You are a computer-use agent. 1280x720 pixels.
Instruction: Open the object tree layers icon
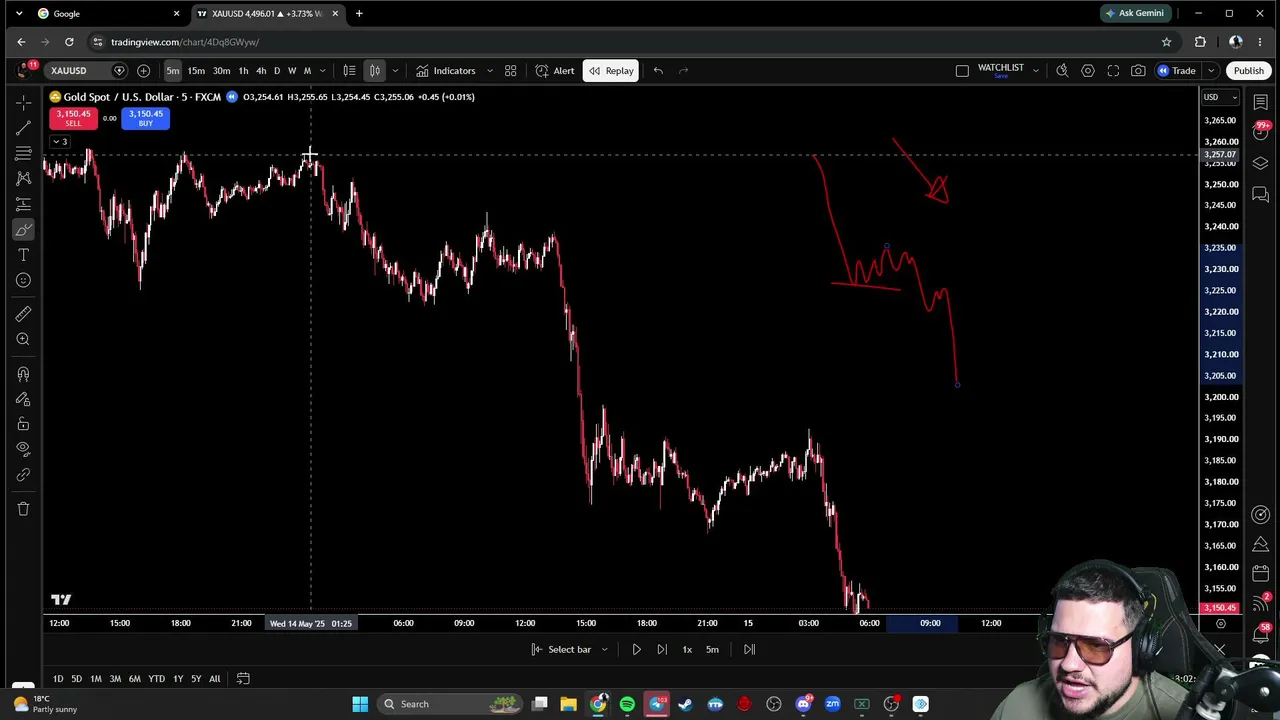(x=1260, y=163)
